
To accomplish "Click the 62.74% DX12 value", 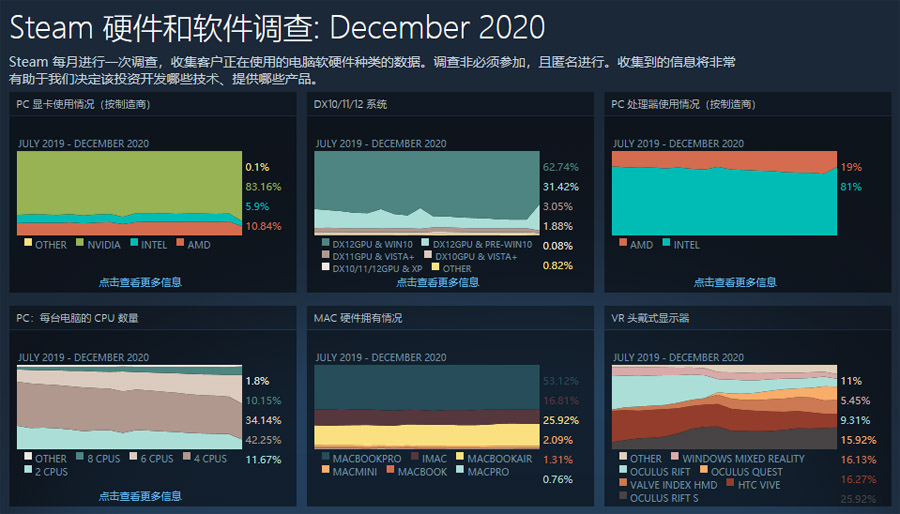I will [x=561, y=168].
